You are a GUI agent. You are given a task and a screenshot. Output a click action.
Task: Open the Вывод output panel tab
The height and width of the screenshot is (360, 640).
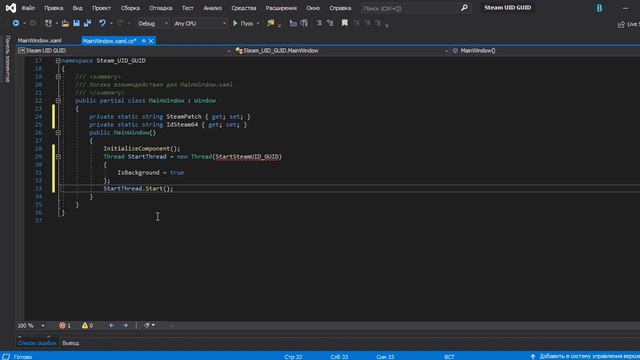pos(71,343)
